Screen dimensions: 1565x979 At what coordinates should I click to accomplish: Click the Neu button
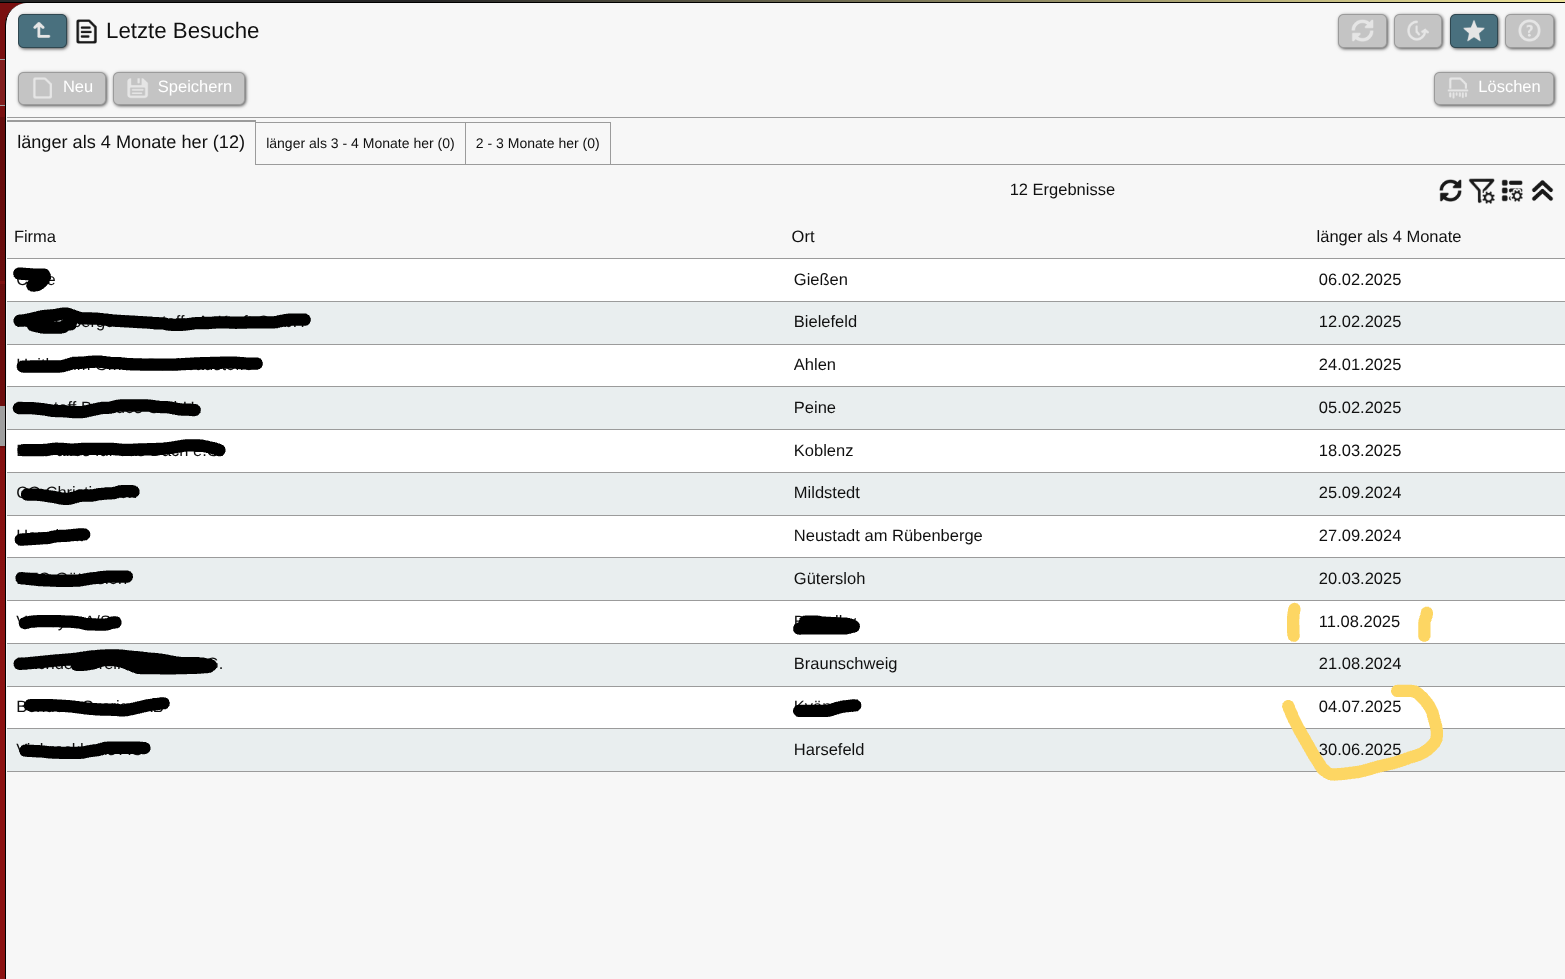click(62, 88)
